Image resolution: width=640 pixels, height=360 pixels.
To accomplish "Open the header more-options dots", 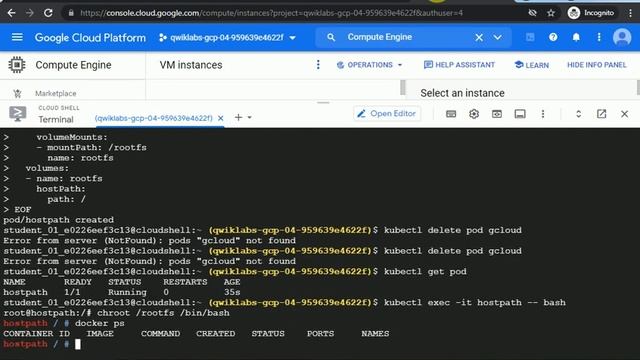I will point(599,38).
